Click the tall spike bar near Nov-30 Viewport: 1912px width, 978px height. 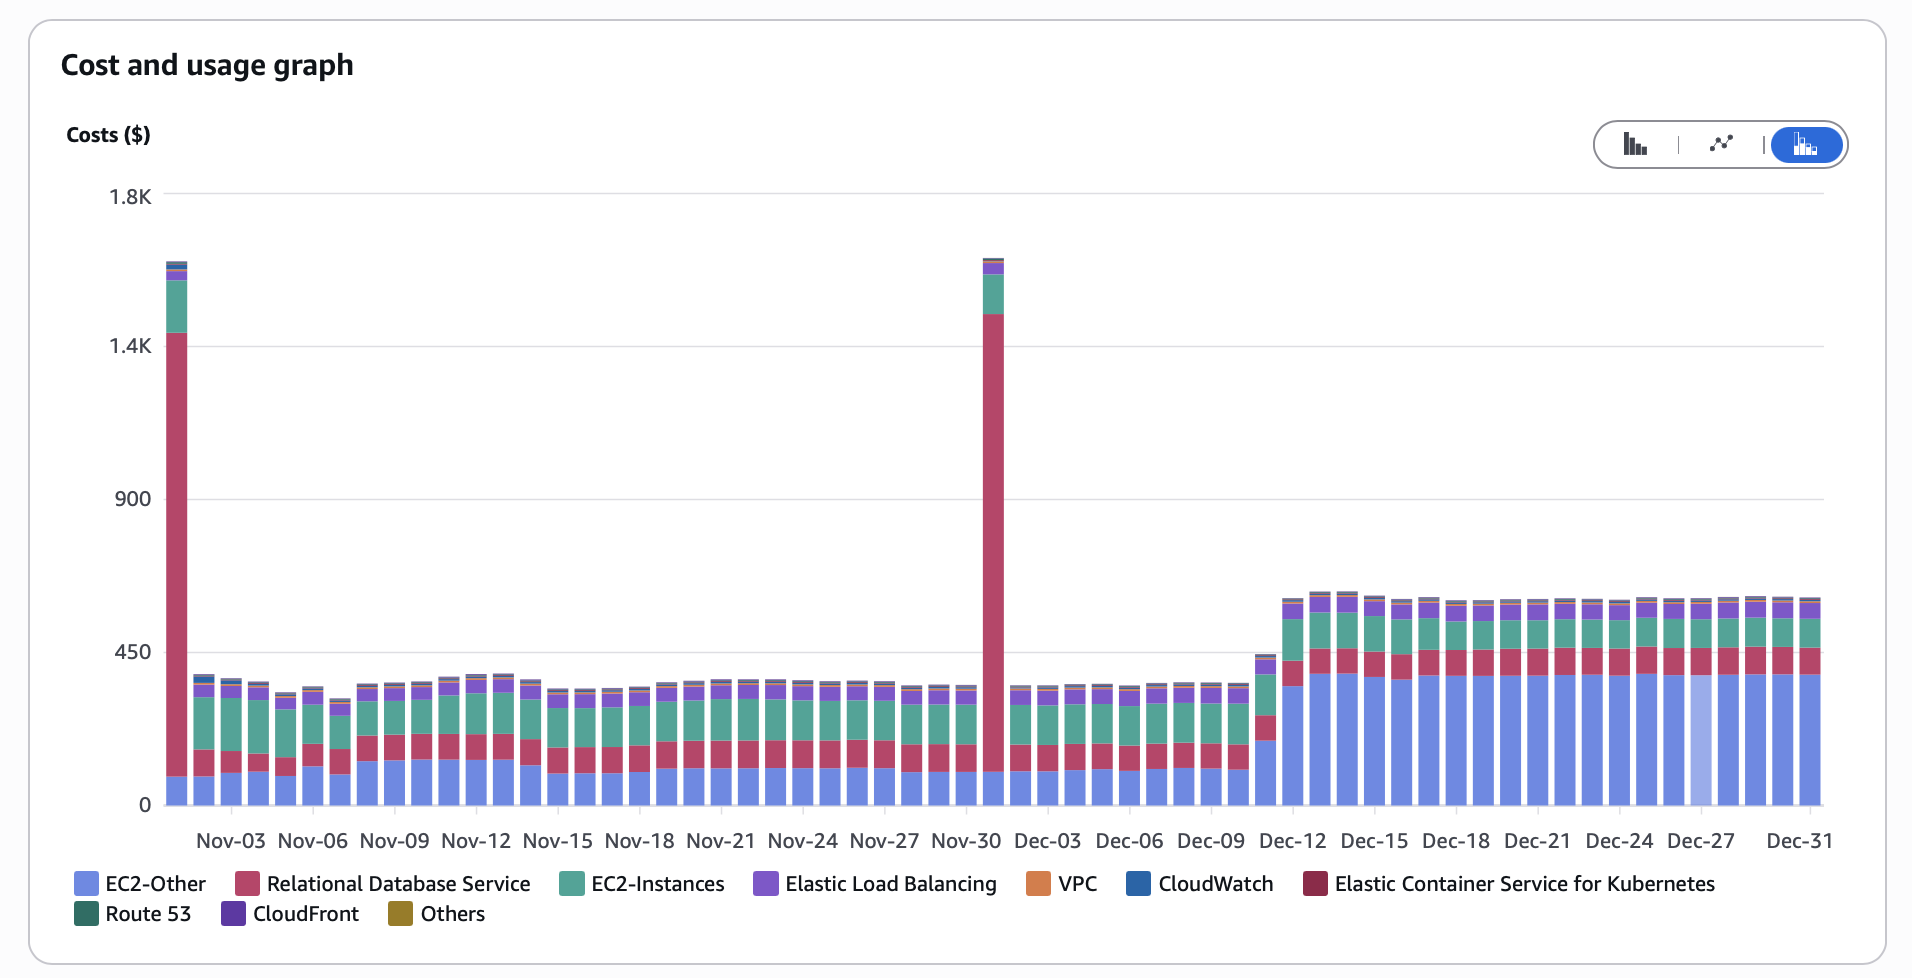[993, 540]
